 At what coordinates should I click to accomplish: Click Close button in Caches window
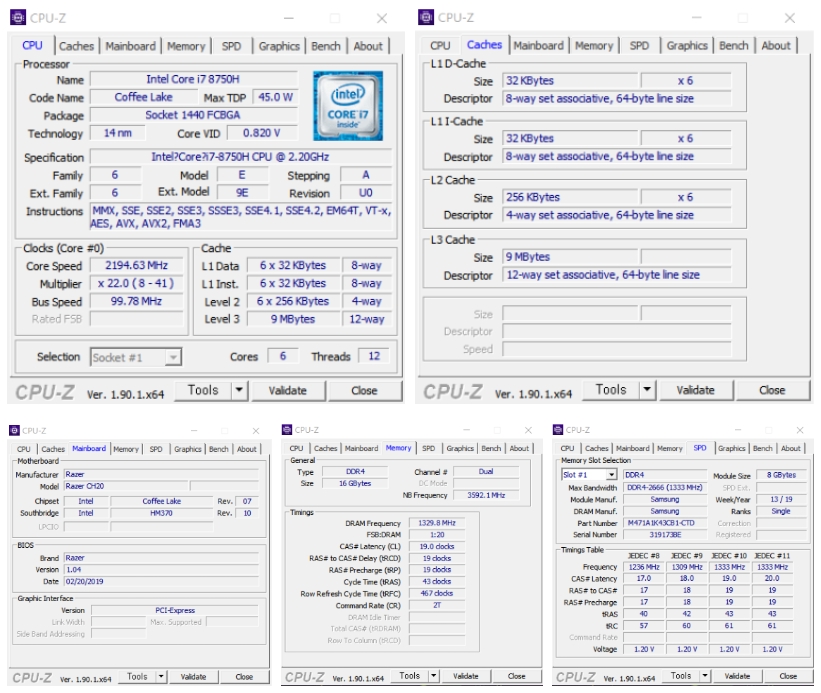click(772, 390)
